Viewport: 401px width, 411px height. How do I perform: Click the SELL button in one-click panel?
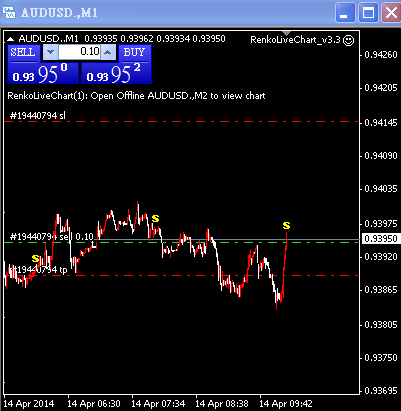[23, 53]
